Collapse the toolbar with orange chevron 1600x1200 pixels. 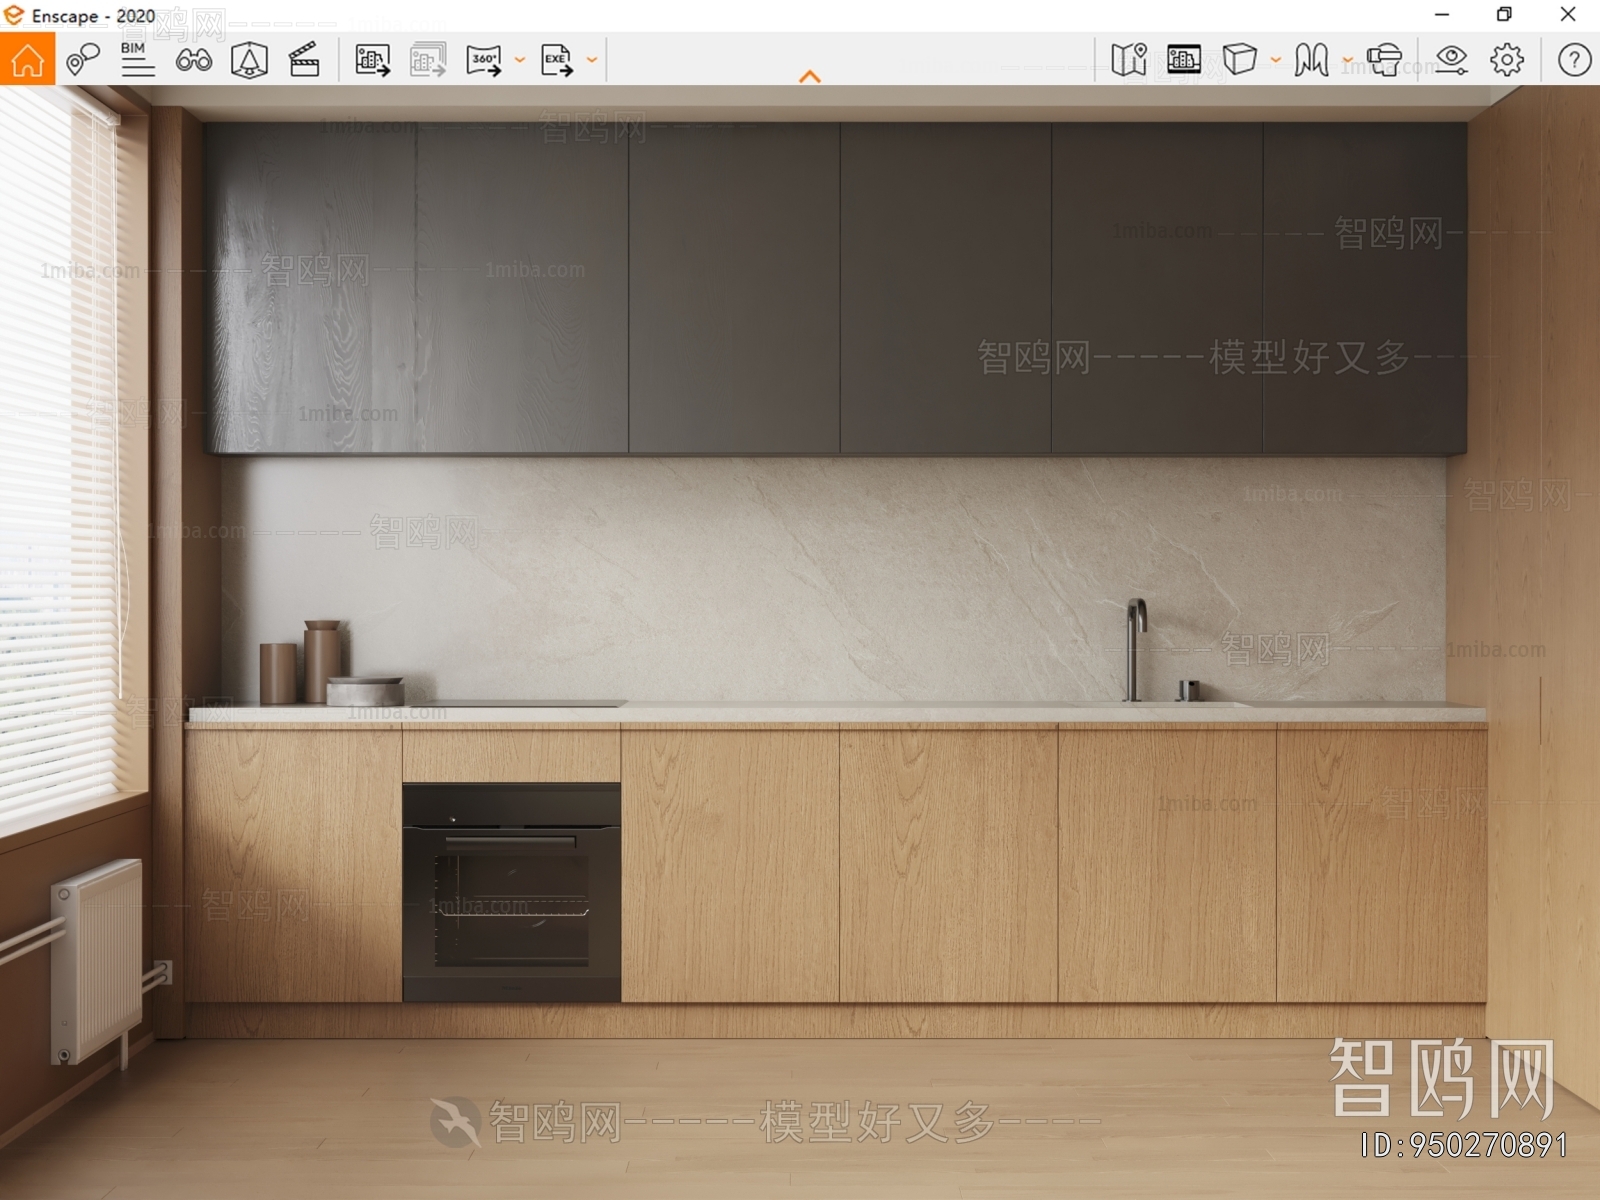pyautogui.click(x=810, y=76)
